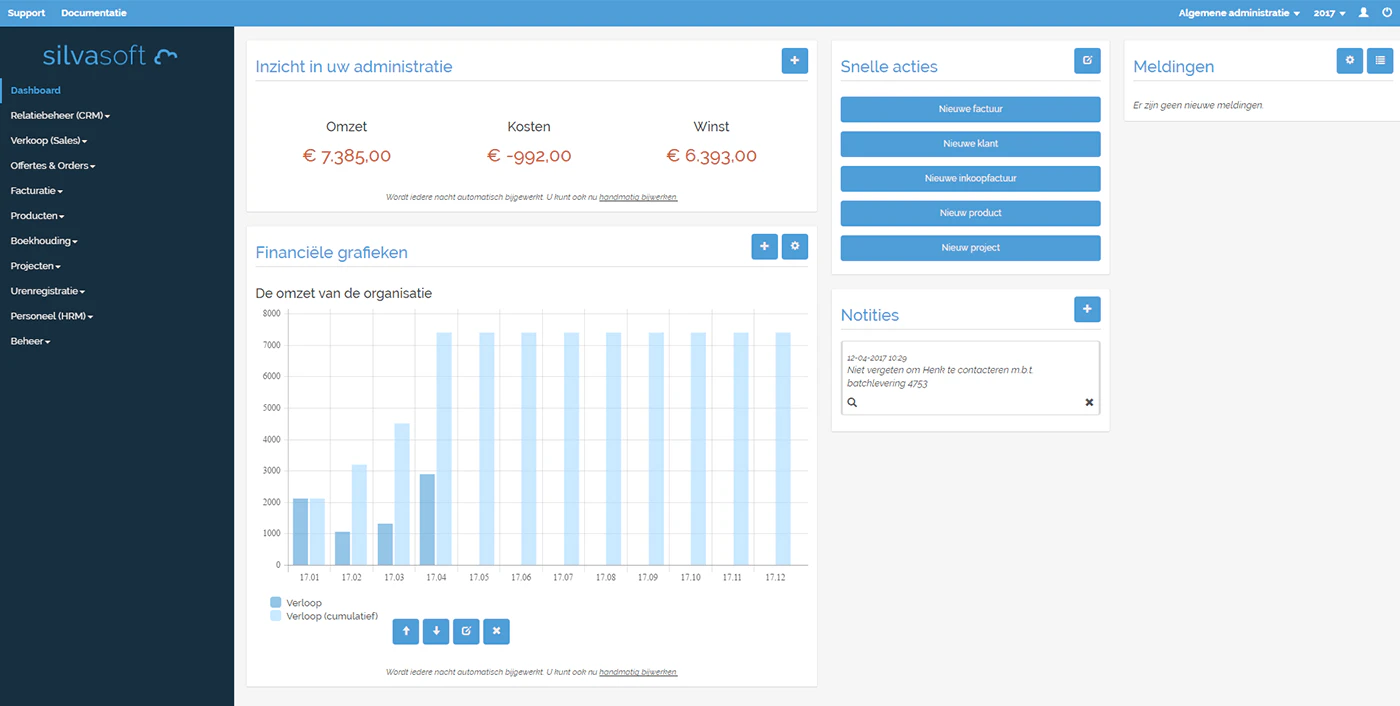
Task: Edit Snelle acties via the pencil icon
Action: [x=1087, y=60]
